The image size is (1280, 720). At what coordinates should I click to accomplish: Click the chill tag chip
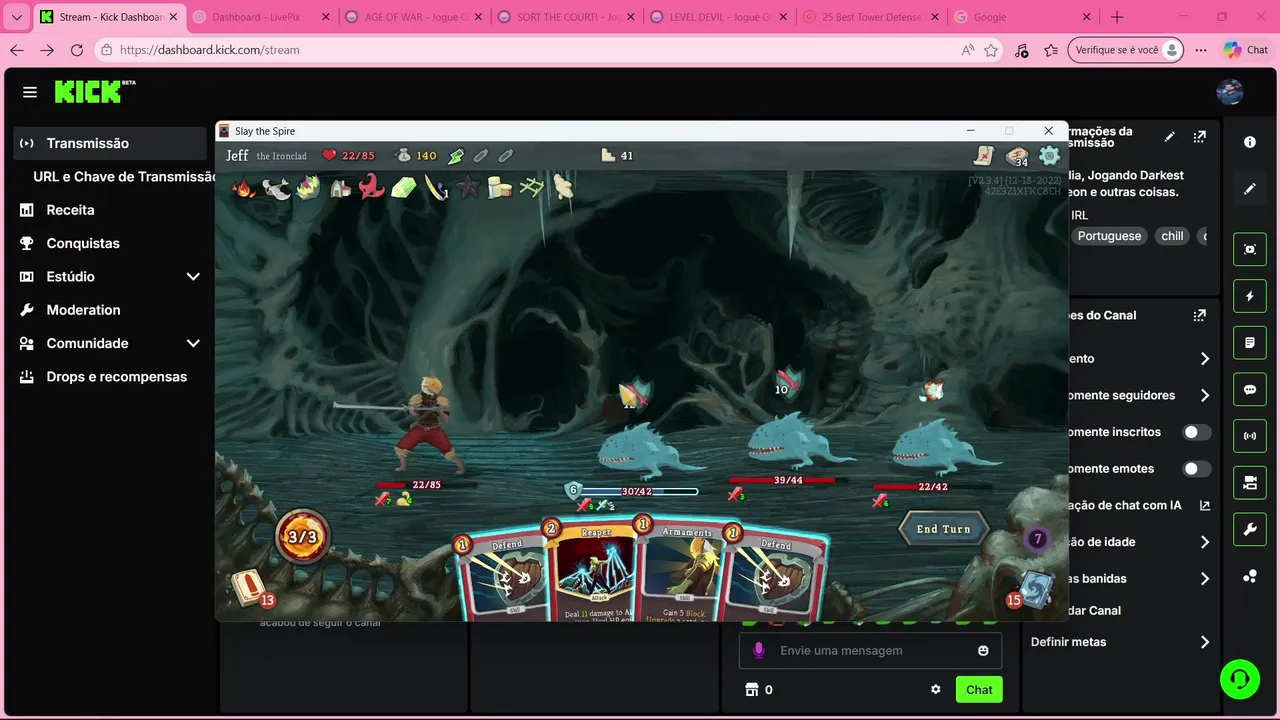click(x=1172, y=236)
